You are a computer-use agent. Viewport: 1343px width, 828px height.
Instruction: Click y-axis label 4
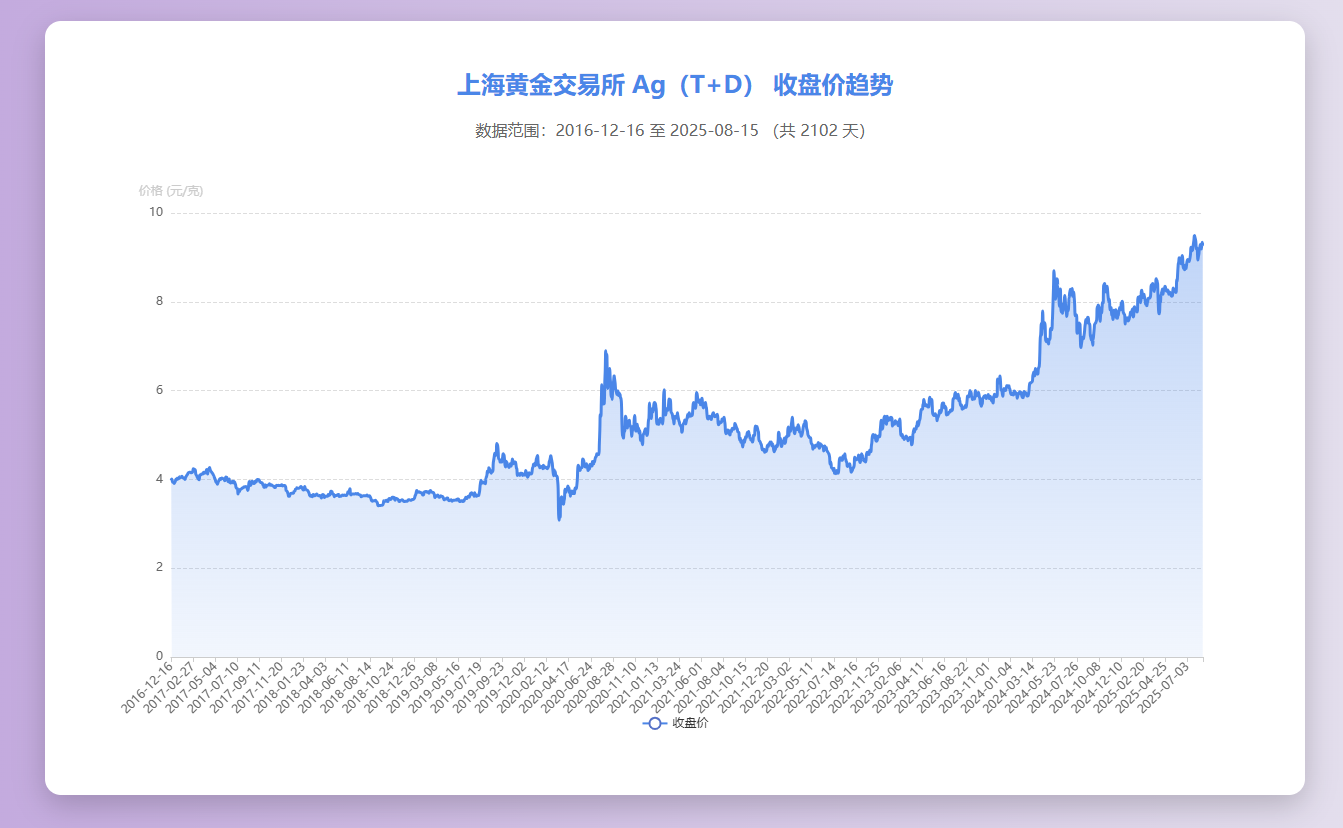[x=159, y=479]
